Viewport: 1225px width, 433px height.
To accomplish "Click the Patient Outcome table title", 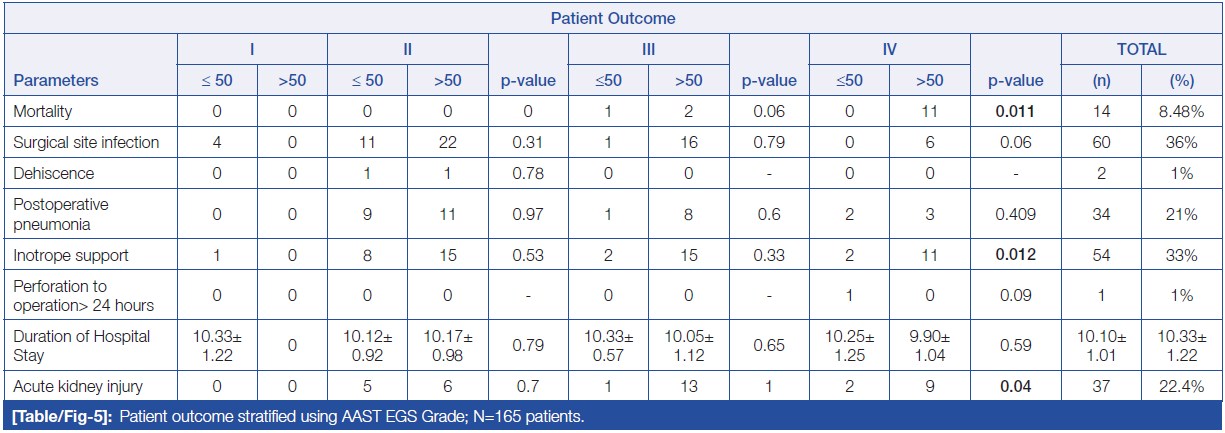I will click(612, 17).
